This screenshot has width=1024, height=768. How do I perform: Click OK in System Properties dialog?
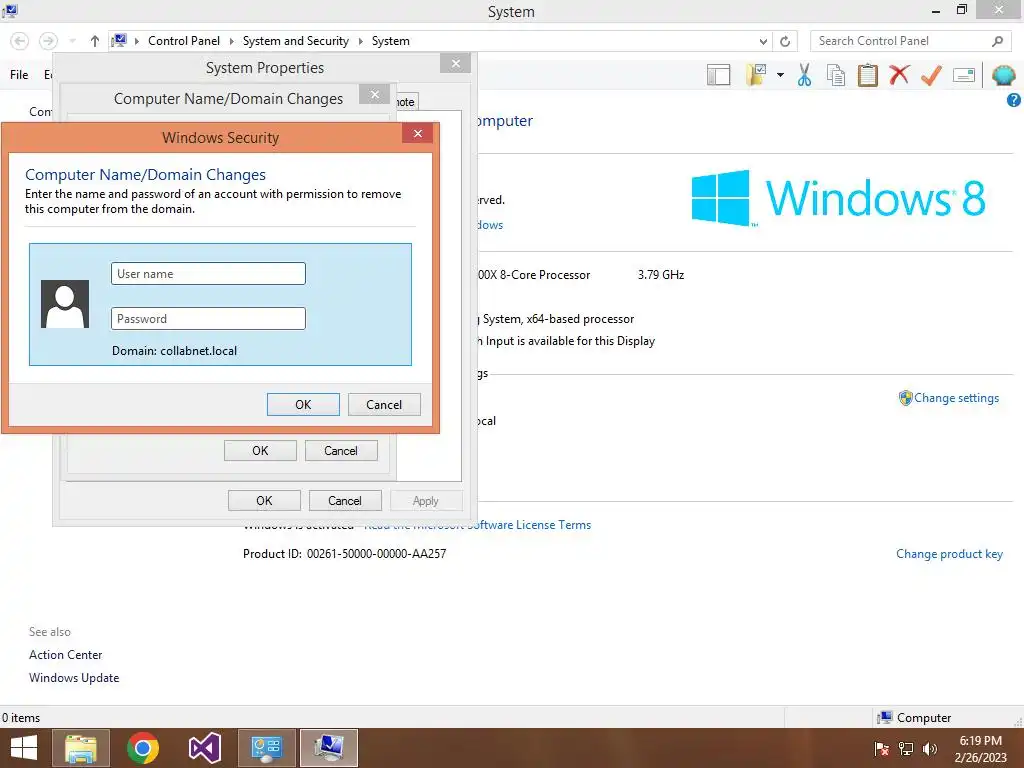[x=264, y=501]
